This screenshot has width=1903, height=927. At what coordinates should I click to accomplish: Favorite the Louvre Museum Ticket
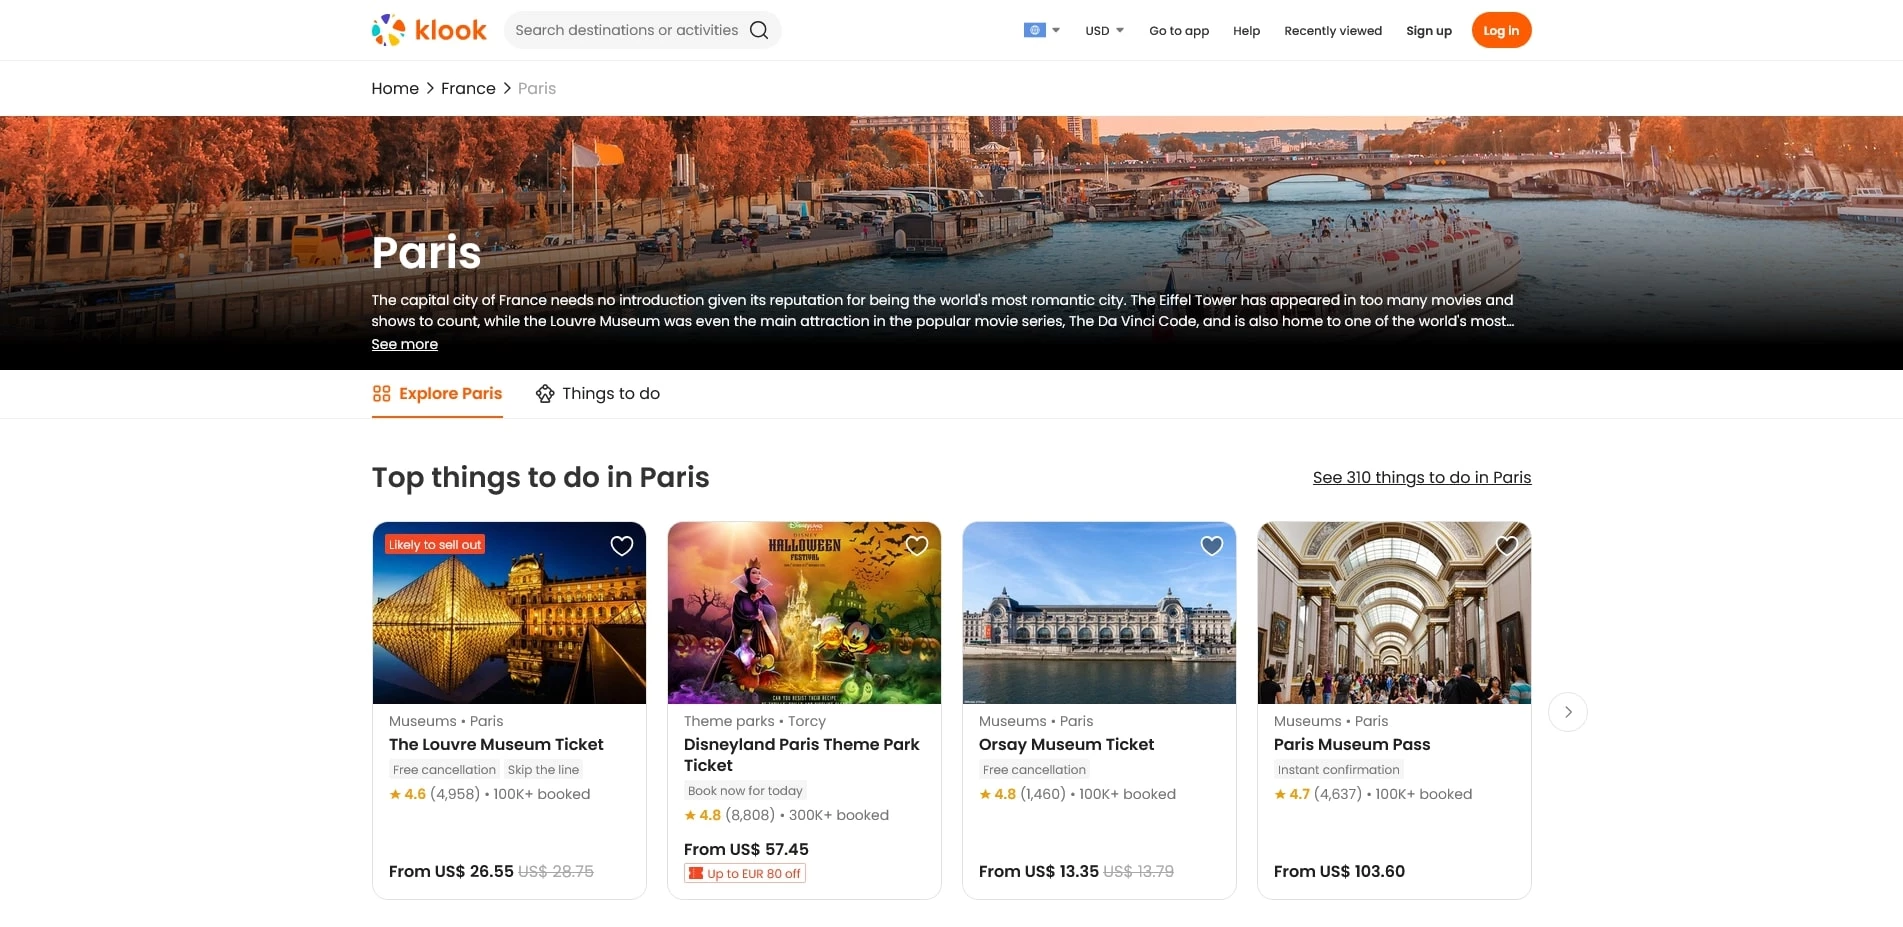tap(622, 546)
